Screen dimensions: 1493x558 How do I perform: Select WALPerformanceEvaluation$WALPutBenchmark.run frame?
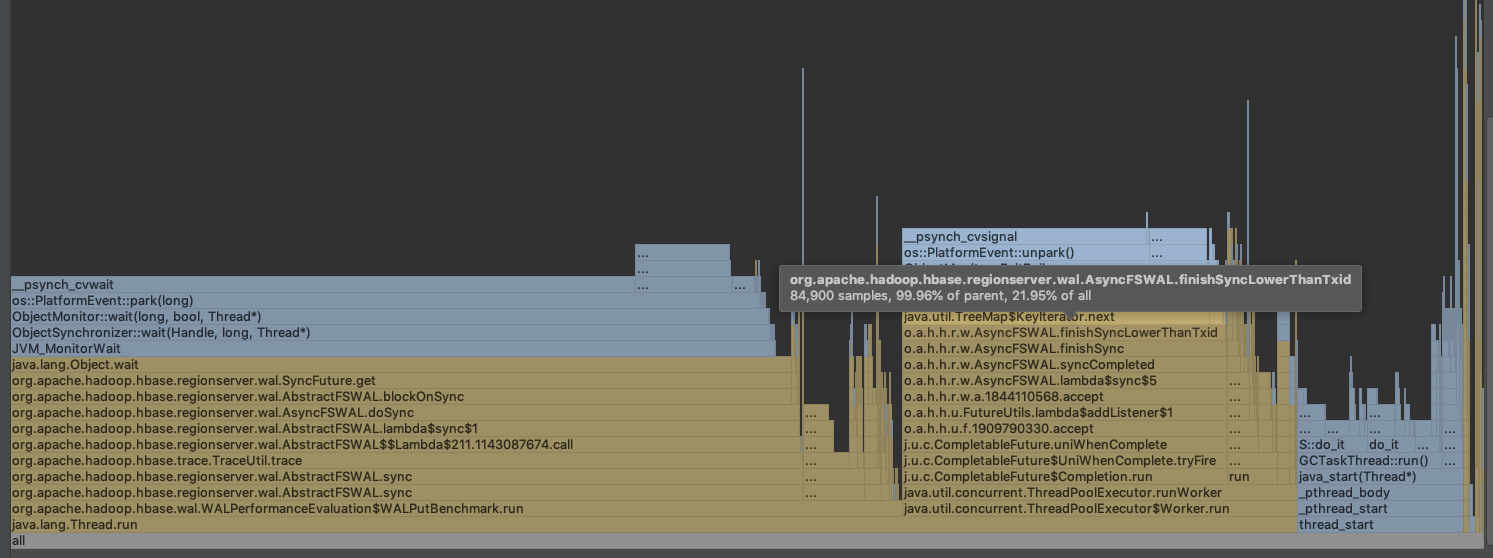456,509
